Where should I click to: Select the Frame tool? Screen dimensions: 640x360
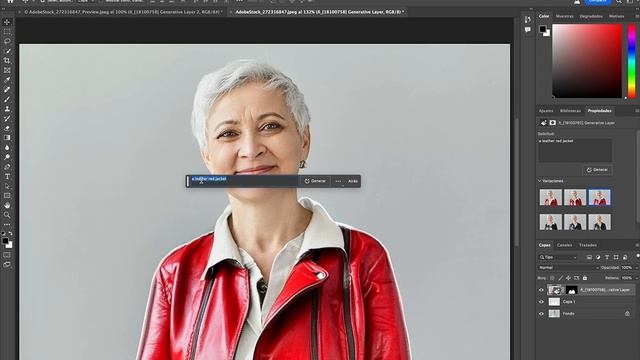(x=7, y=70)
